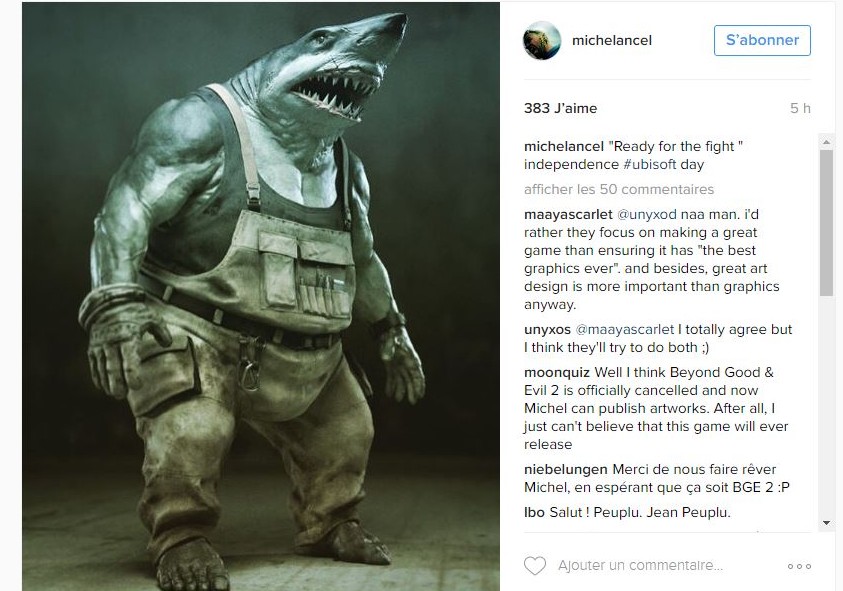Open maayascarlet commenter profile

(x=568, y=215)
